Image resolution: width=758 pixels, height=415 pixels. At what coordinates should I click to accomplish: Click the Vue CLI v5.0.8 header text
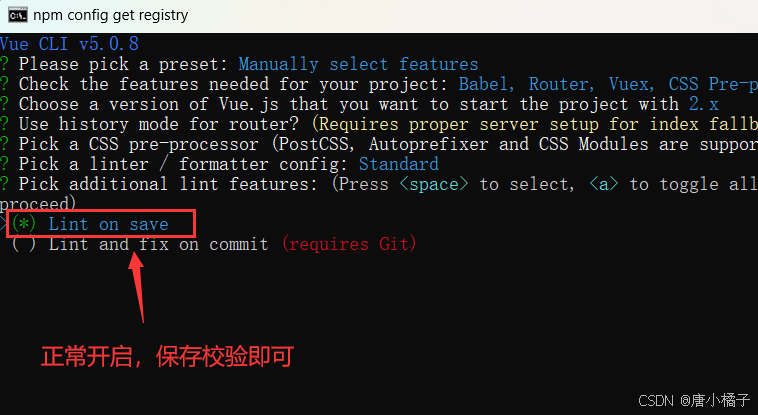69,44
